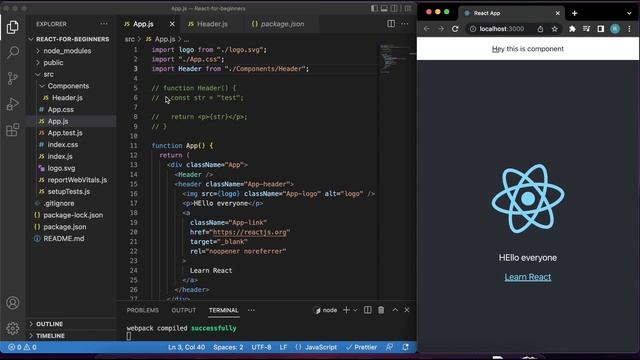
Task: Go forward in Chrome browser
Action: pyautogui.click(x=441, y=29)
